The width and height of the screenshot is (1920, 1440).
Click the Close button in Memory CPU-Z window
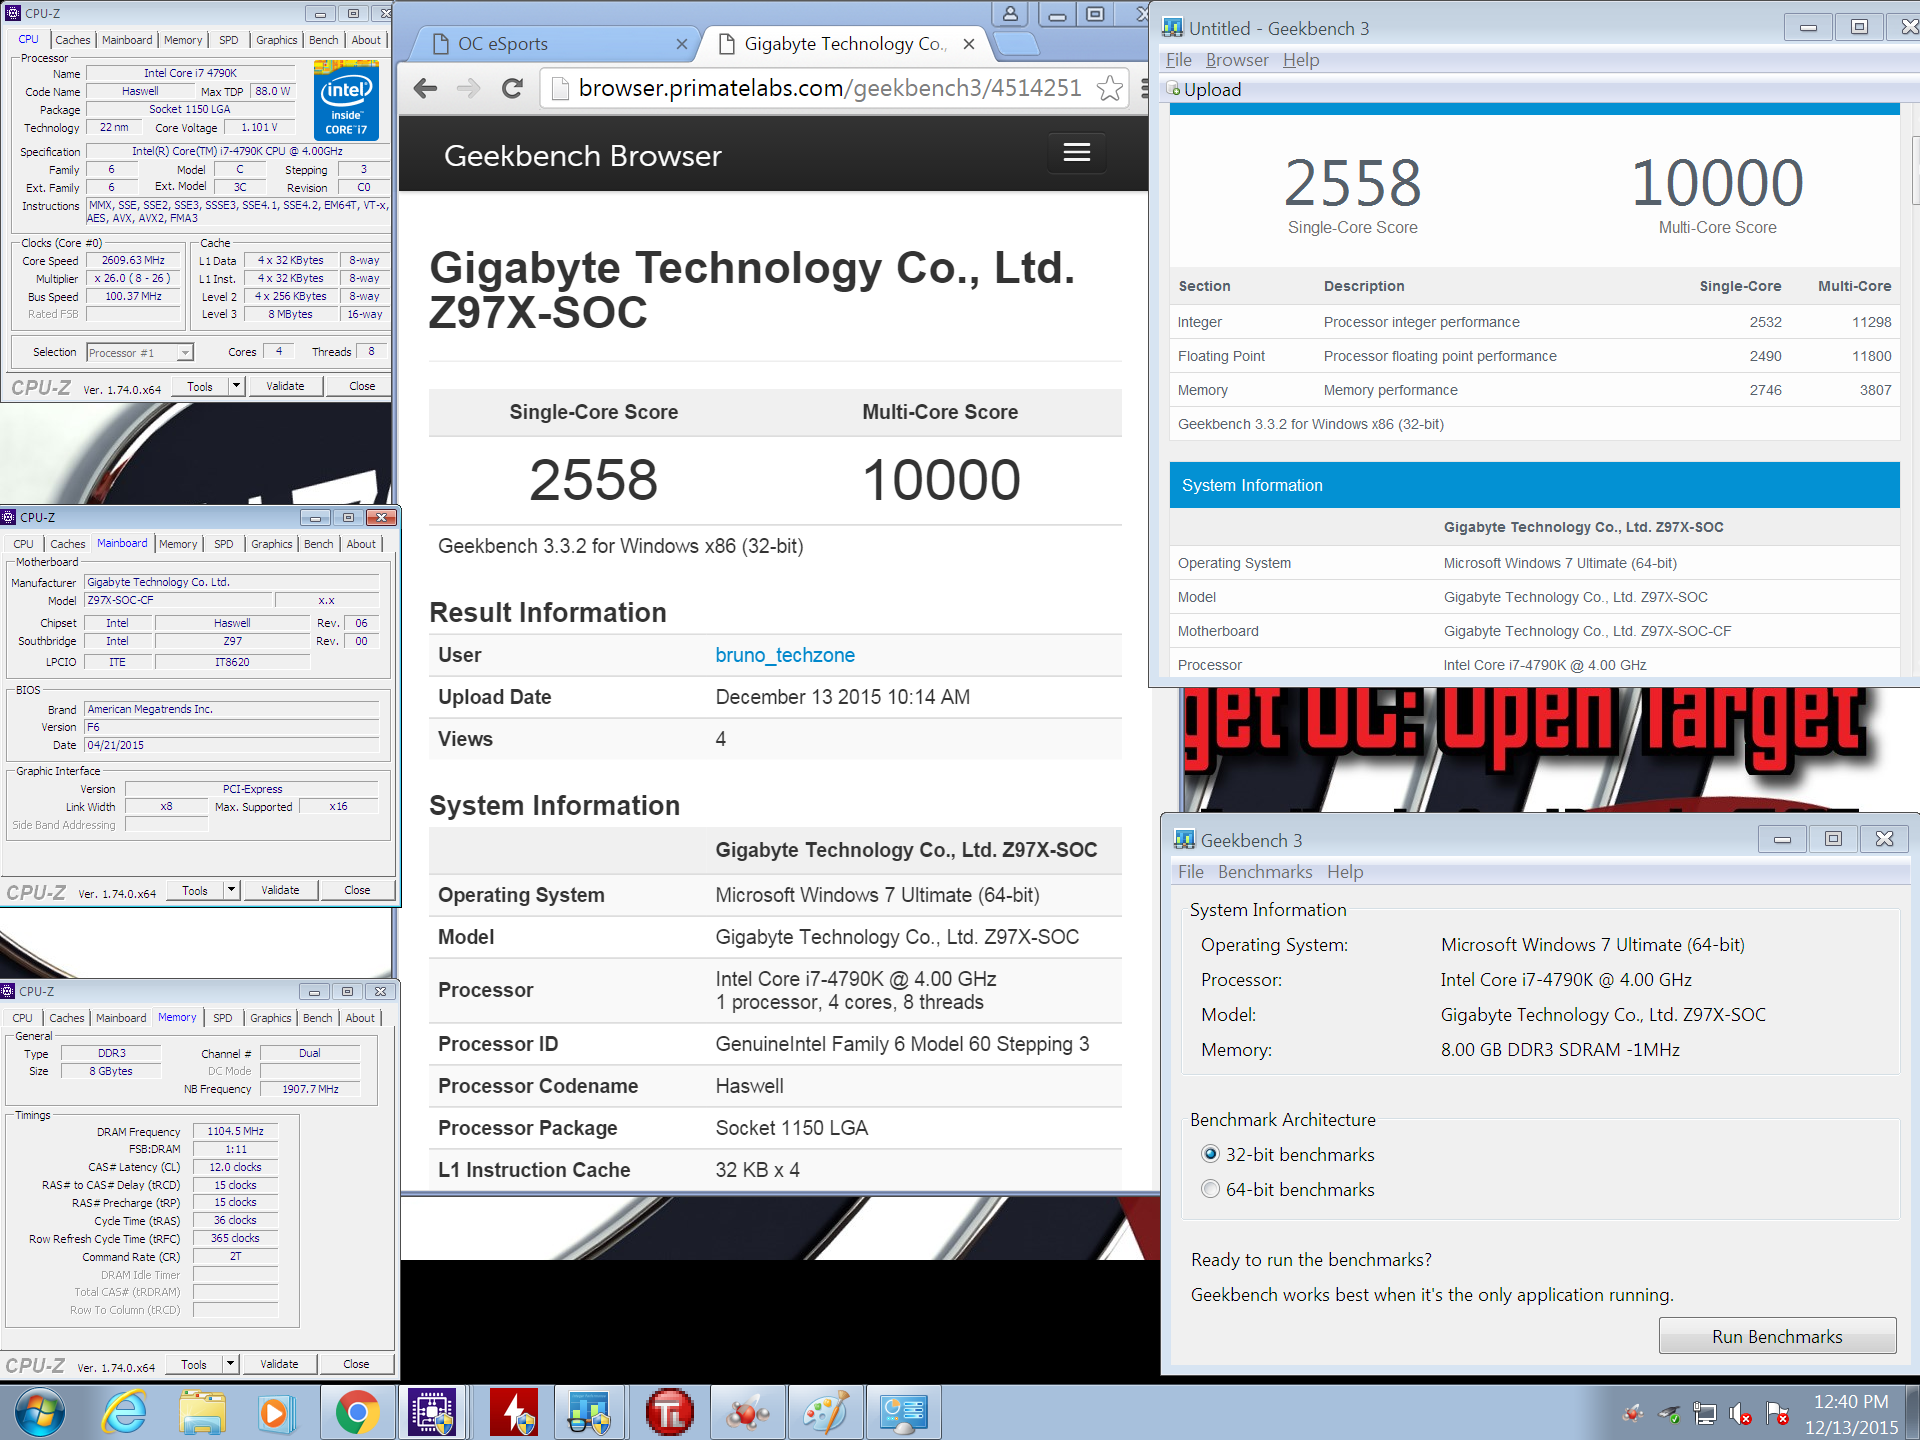point(356,1364)
